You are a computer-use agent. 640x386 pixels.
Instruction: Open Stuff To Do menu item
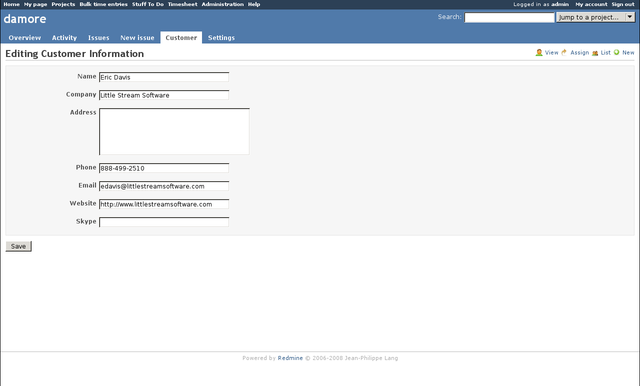148,4
